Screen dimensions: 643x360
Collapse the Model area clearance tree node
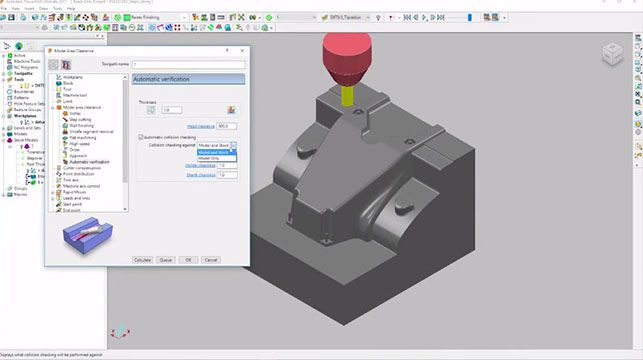[x=53, y=107]
